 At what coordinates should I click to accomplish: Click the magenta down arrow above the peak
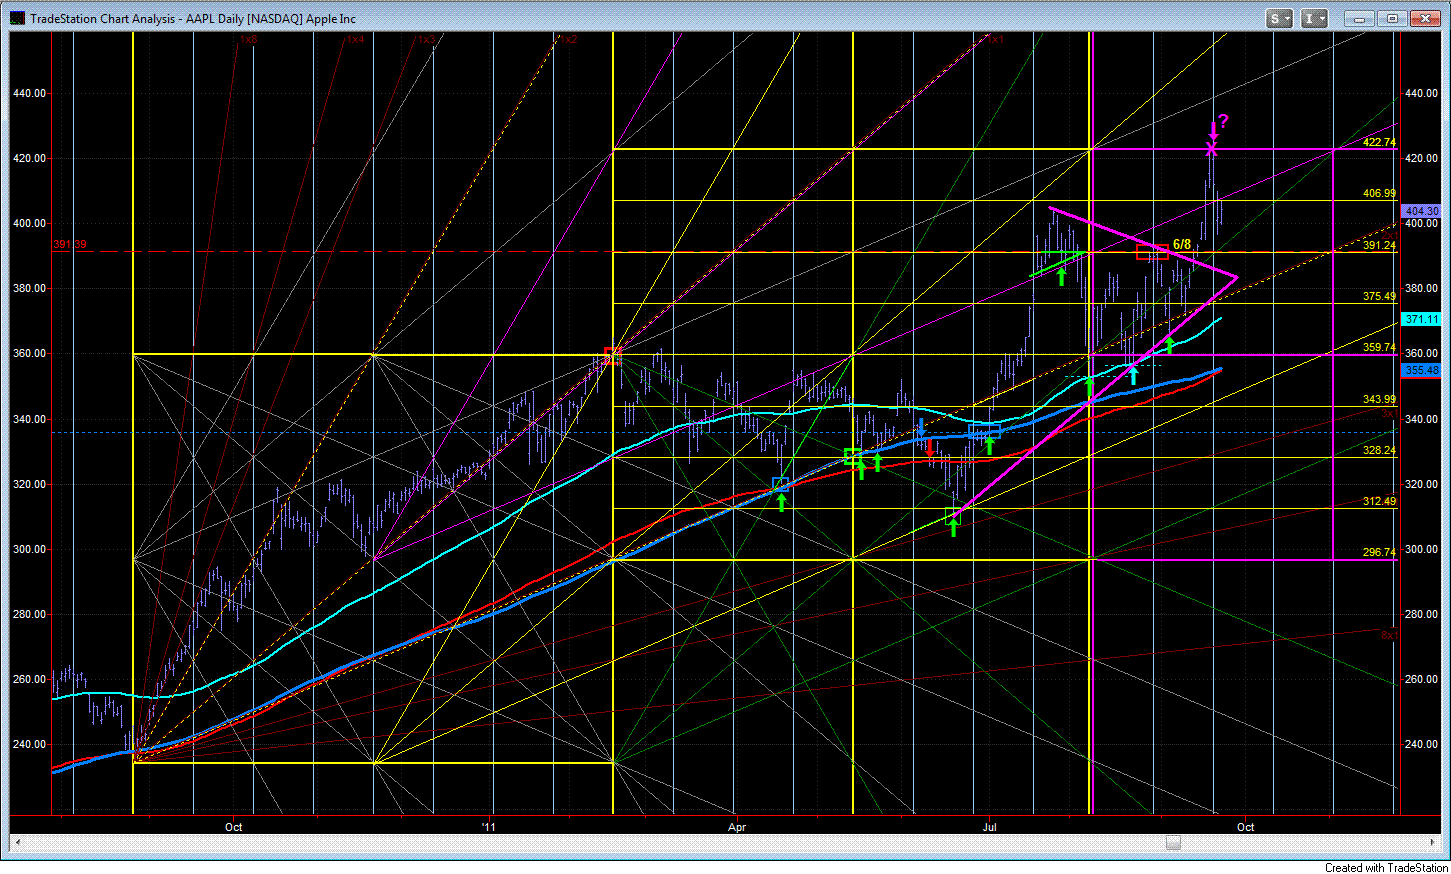[x=1212, y=130]
